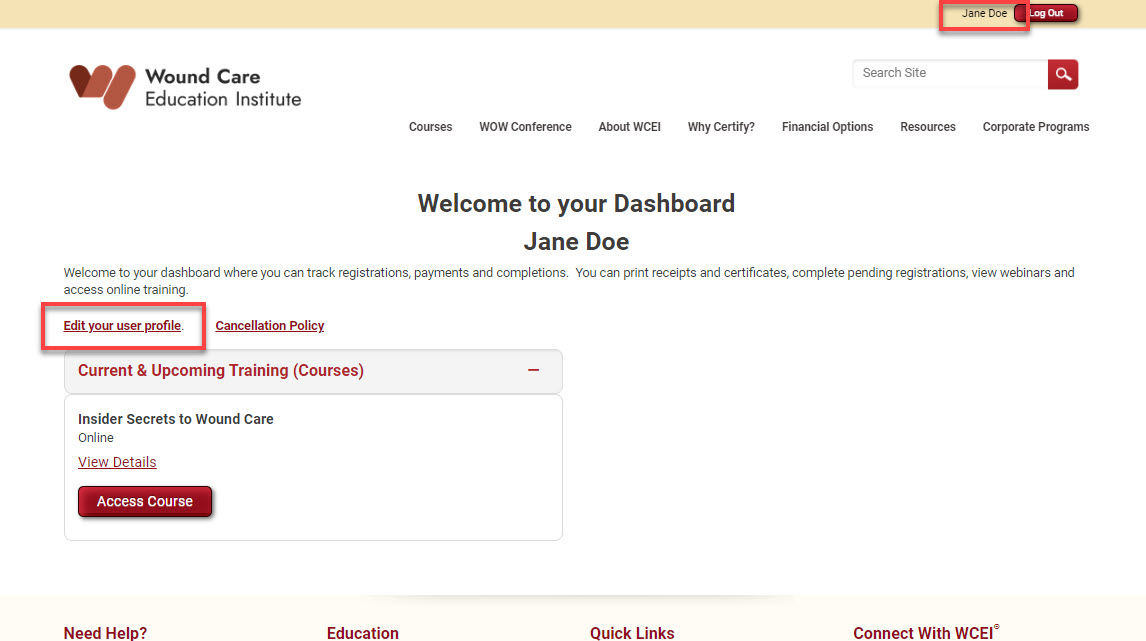1146x641 pixels.
Task: Open the WOW Conference menu item
Action: (525, 127)
